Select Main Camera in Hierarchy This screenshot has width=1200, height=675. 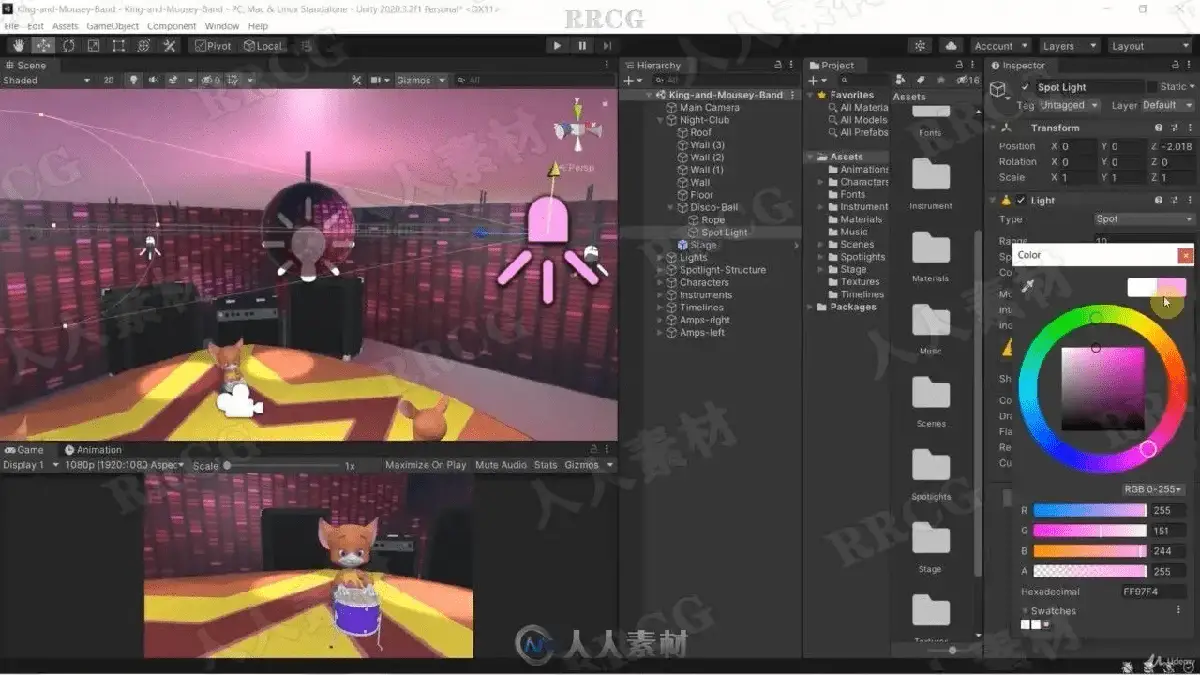[709, 108]
